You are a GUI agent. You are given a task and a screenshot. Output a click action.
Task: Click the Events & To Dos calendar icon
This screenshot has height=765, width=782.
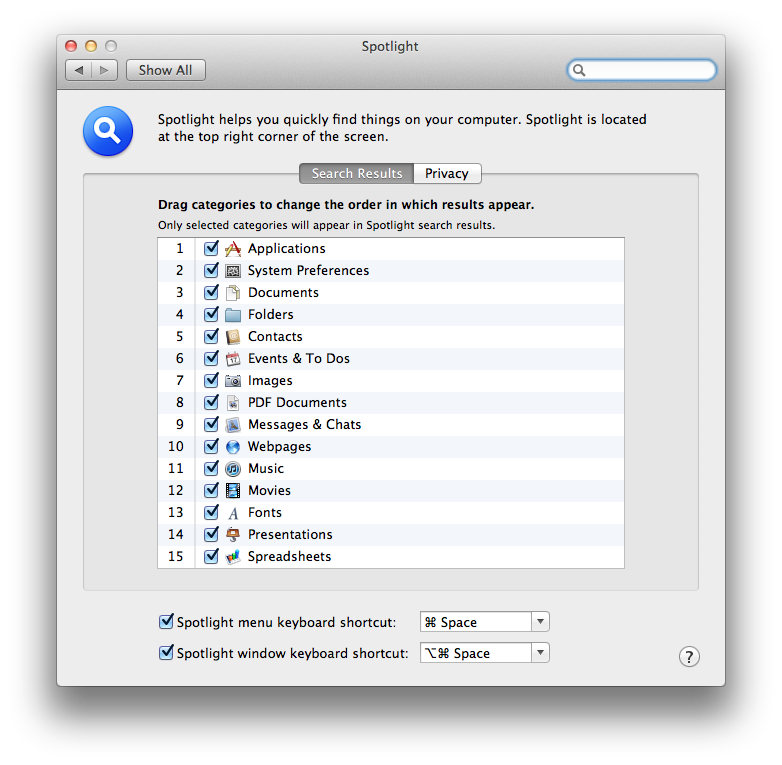233,359
